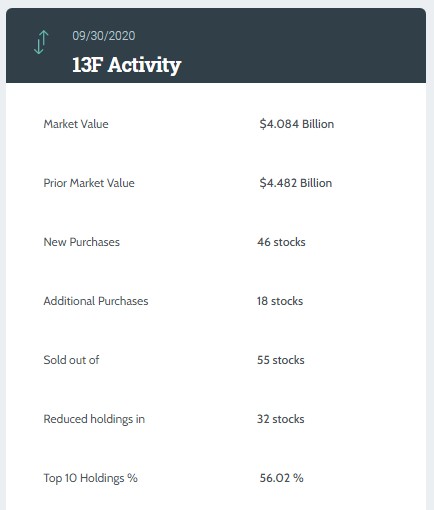Select the 13F Activity heading
This screenshot has height=510, width=434.
tap(127, 65)
